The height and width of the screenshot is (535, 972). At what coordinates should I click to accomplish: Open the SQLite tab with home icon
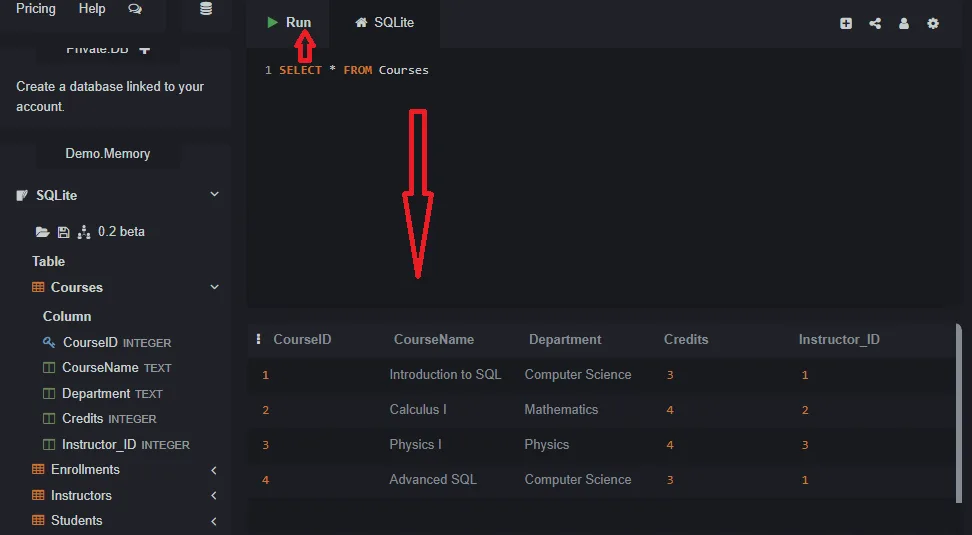point(385,22)
